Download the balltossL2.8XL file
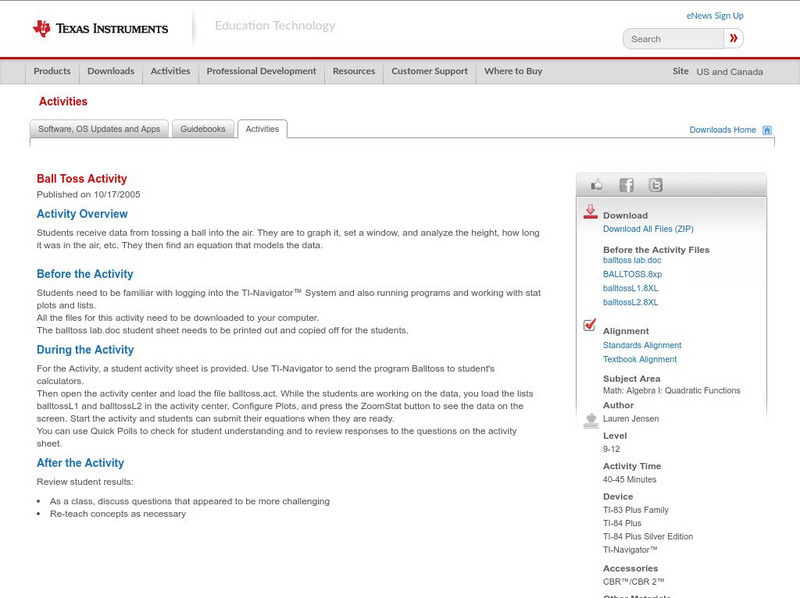Viewport: 800px width, 598px height. (x=630, y=303)
